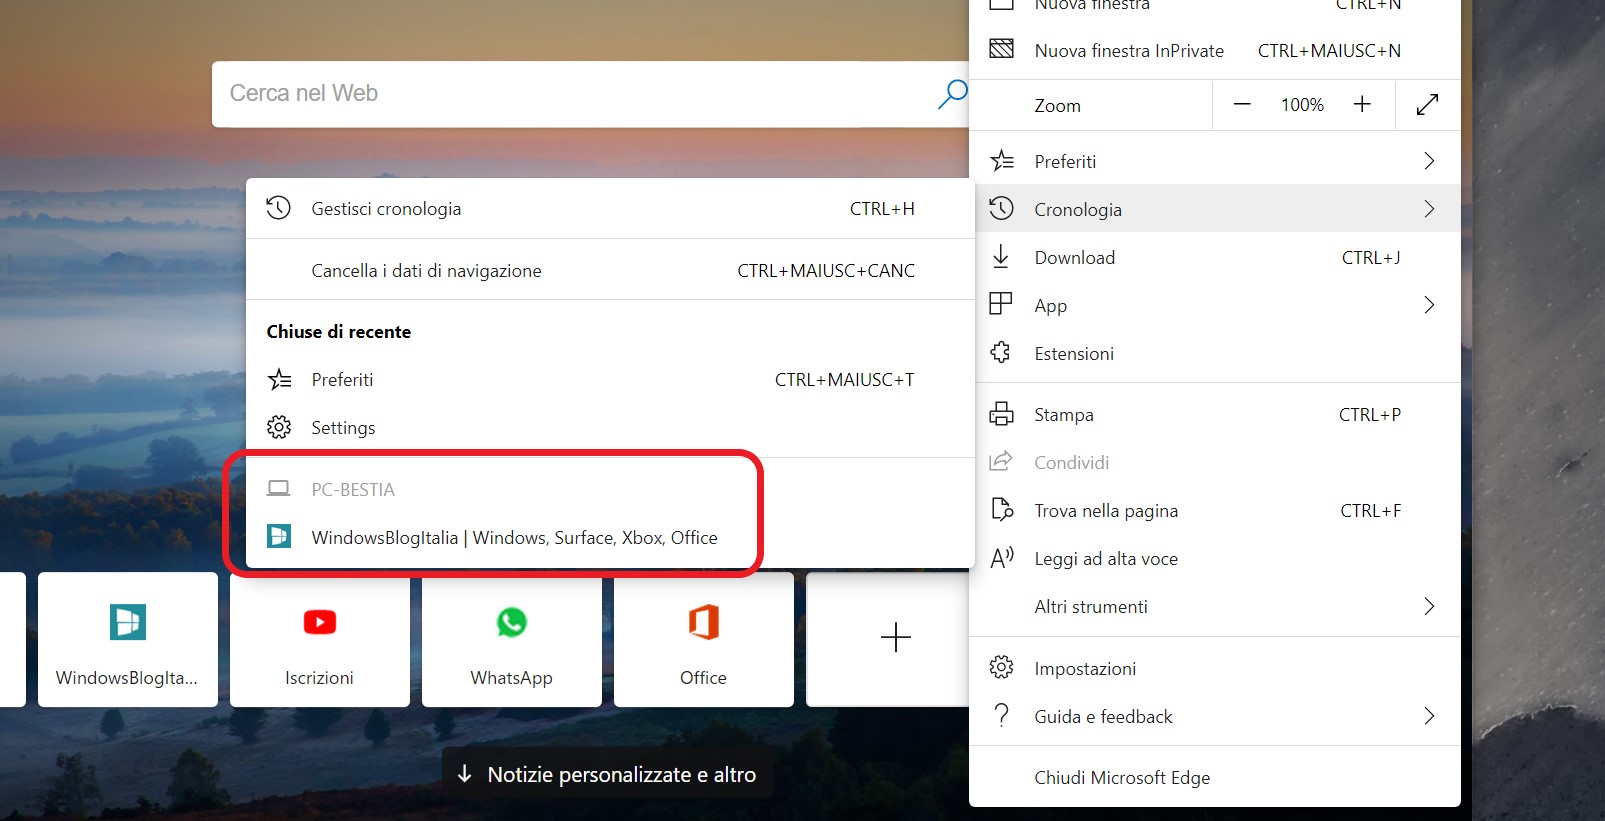Open WindowsBlogItalia synced tab entry
Screen dimensions: 1605x821
pos(610,537)
